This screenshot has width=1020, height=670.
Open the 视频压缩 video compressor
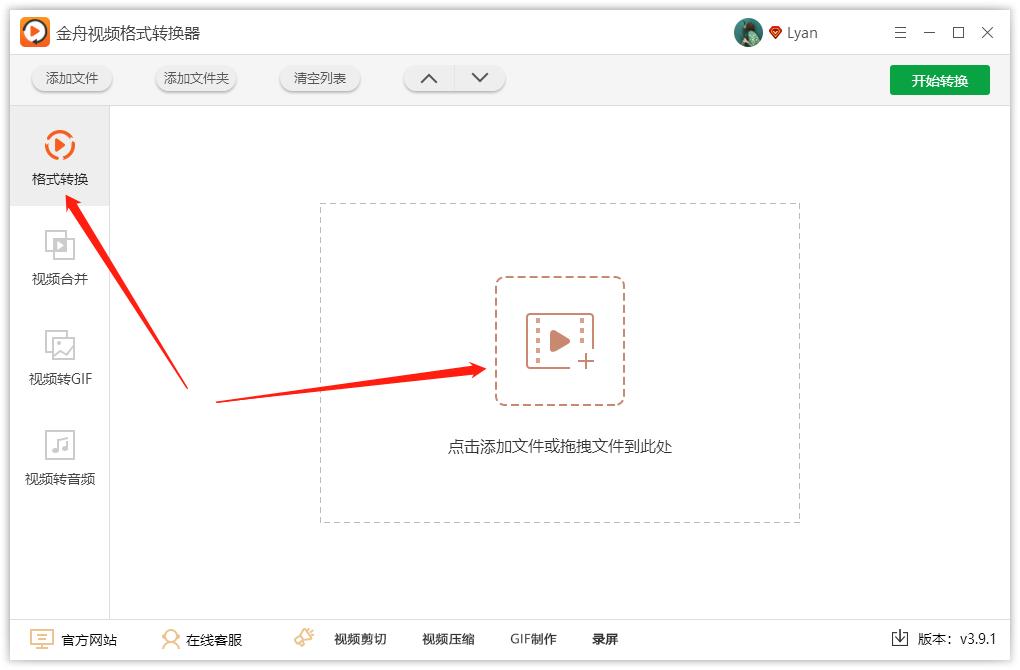point(447,639)
